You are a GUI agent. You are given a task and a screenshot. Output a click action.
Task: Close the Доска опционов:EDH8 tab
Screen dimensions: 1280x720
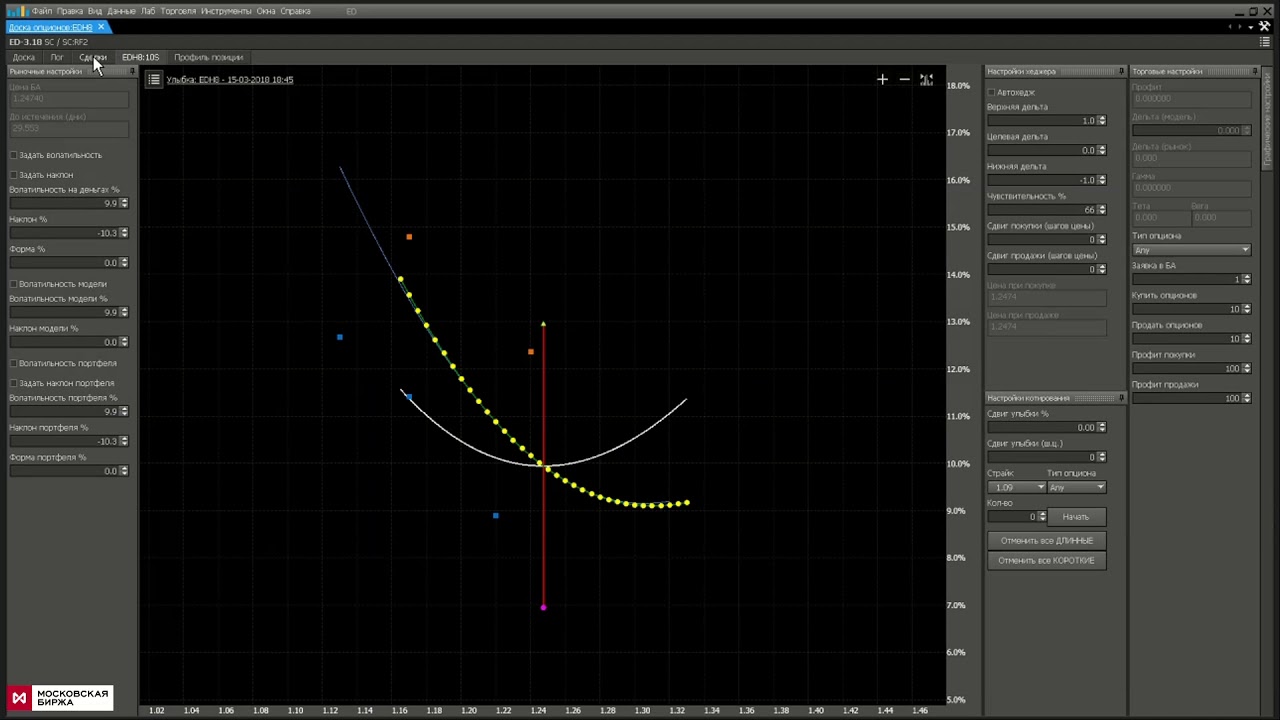[x=101, y=27]
